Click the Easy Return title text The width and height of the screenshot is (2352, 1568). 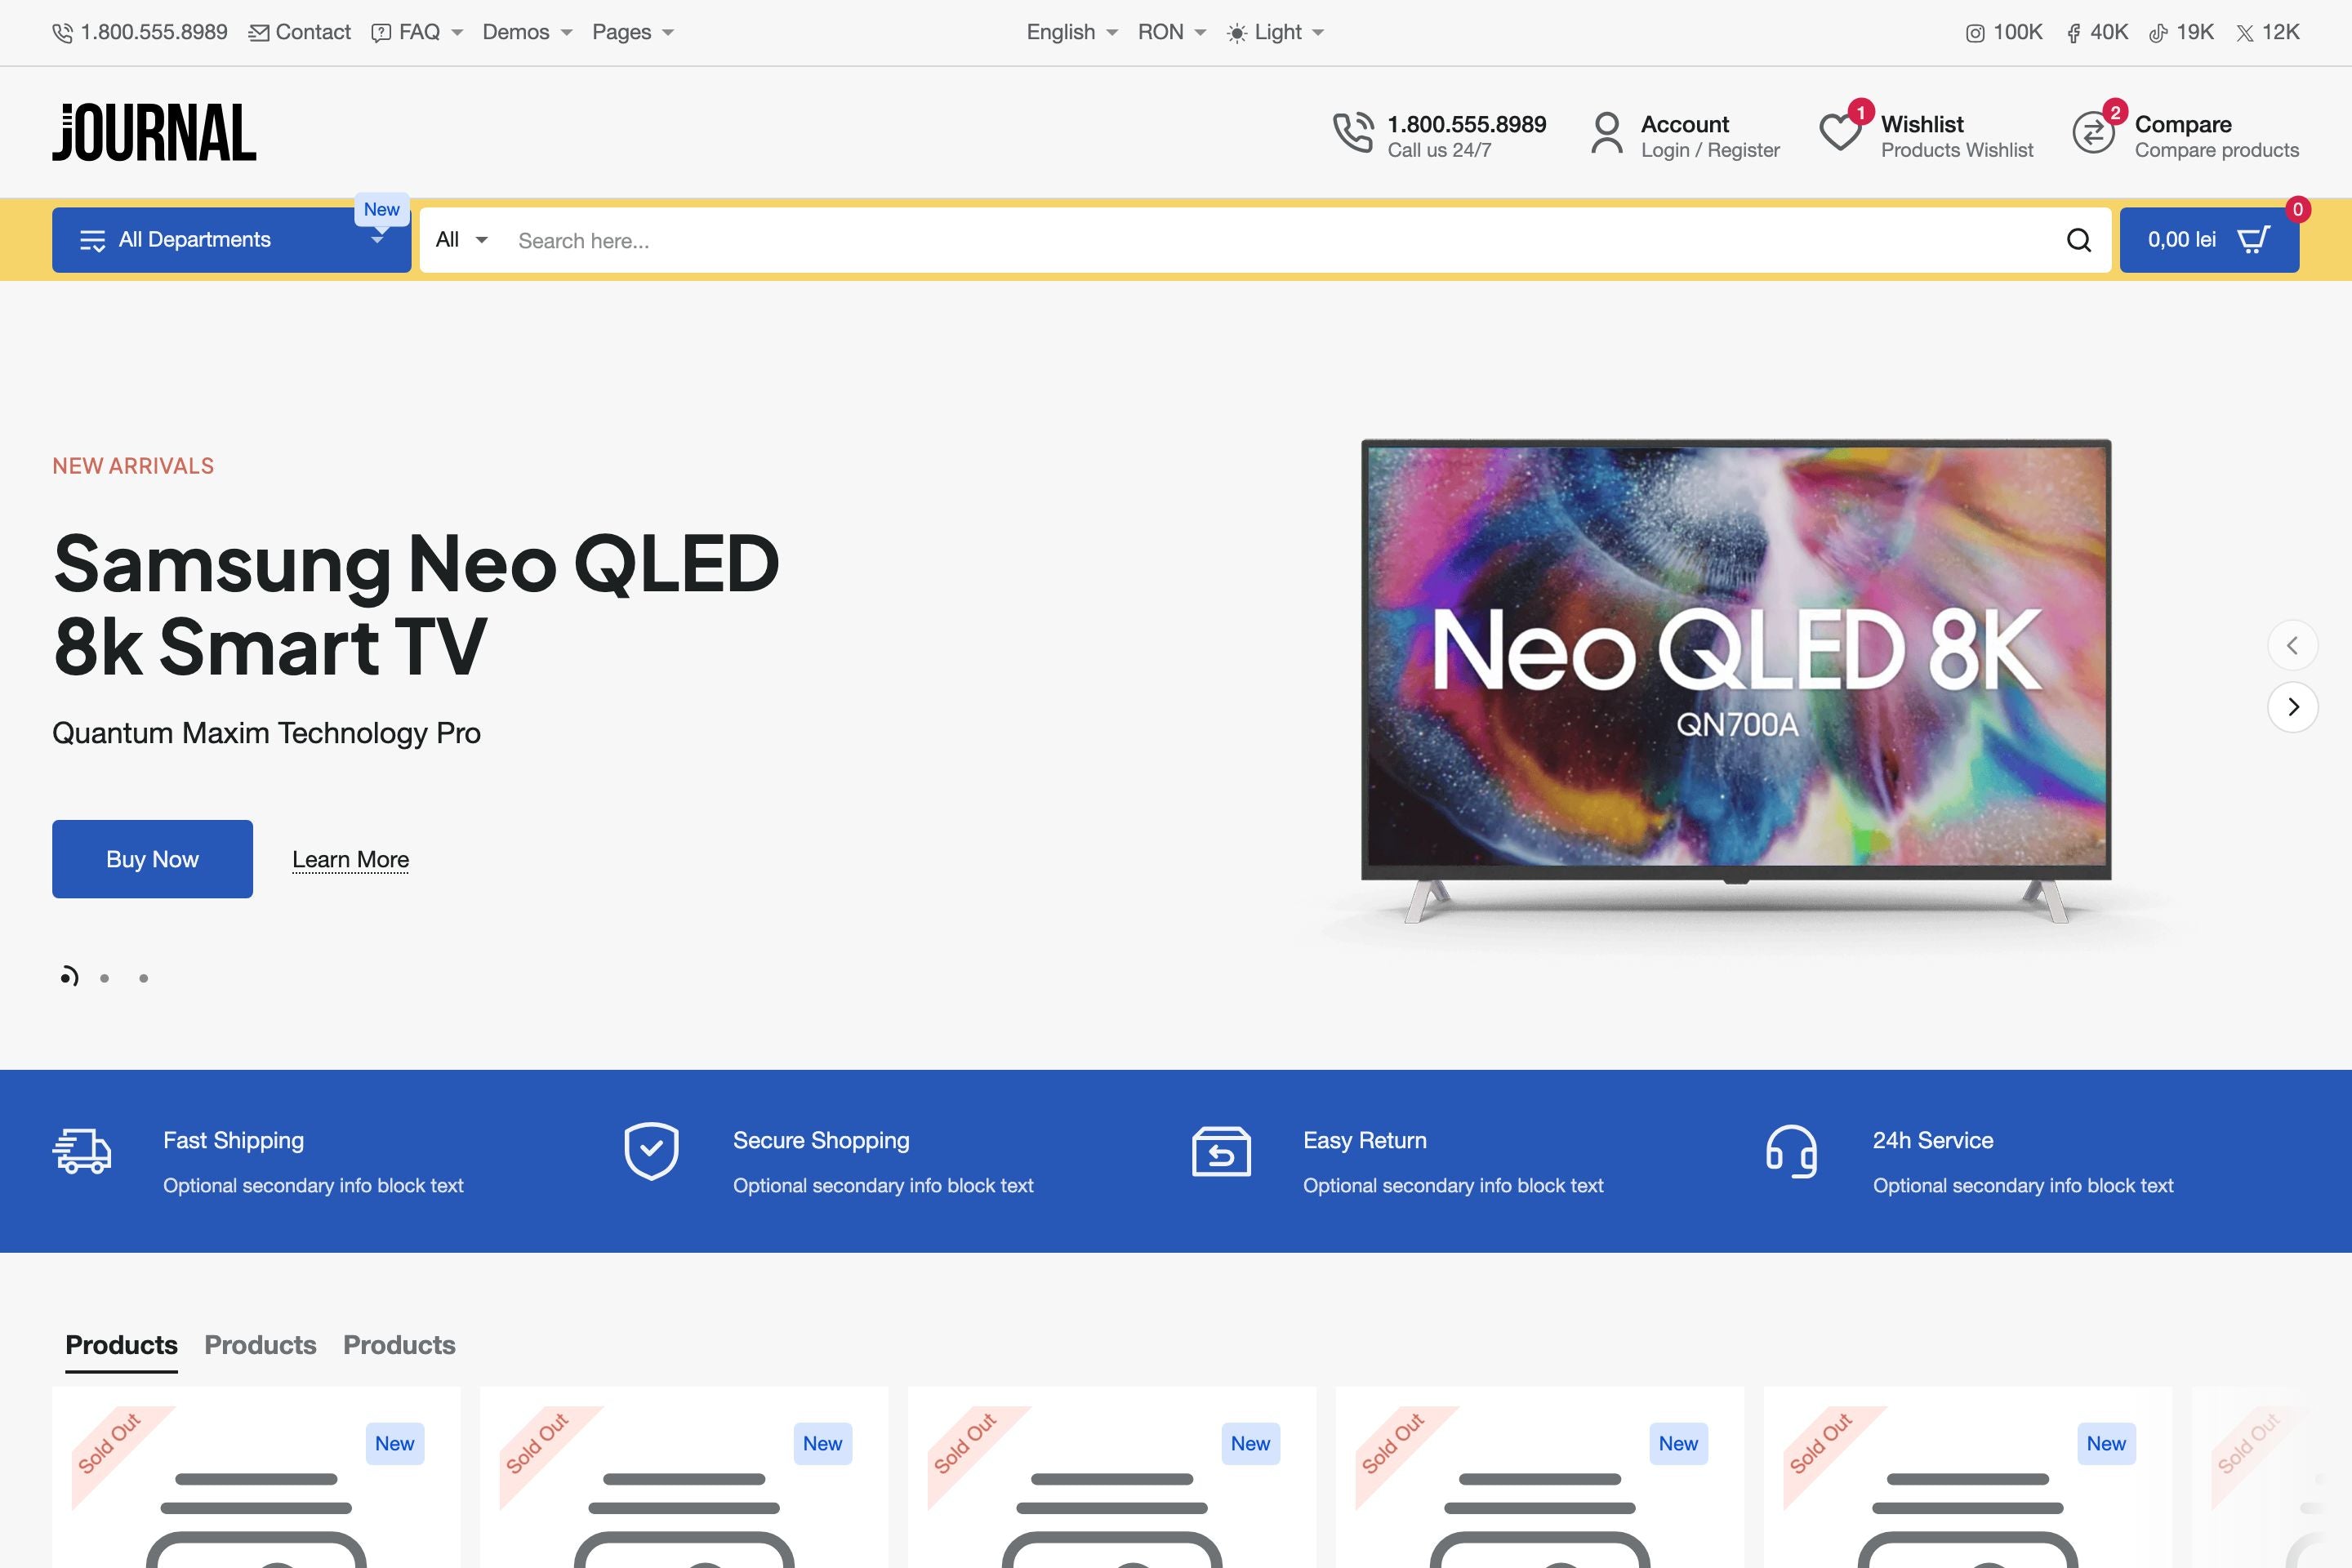point(1364,1140)
